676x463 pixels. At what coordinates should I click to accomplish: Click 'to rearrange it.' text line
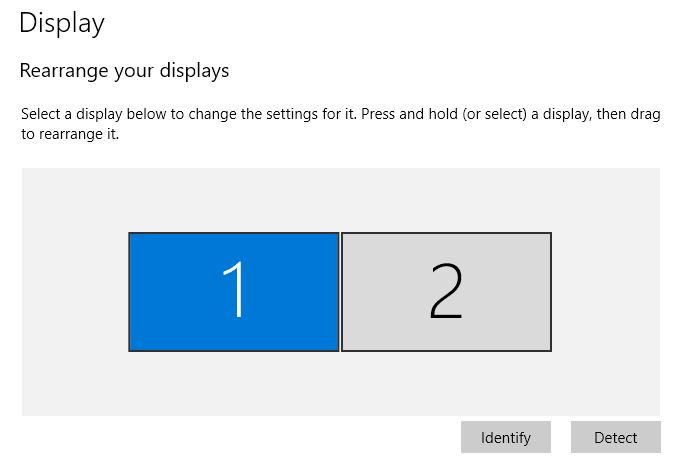pos(70,134)
